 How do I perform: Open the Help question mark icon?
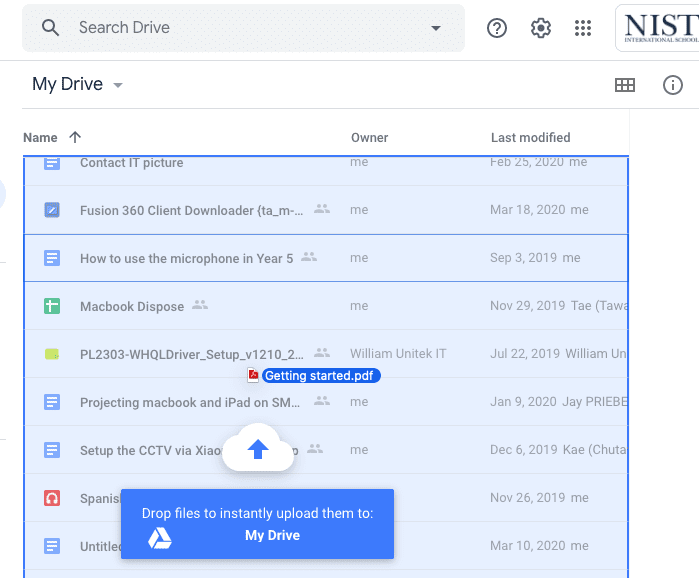[x=497, y=28]
